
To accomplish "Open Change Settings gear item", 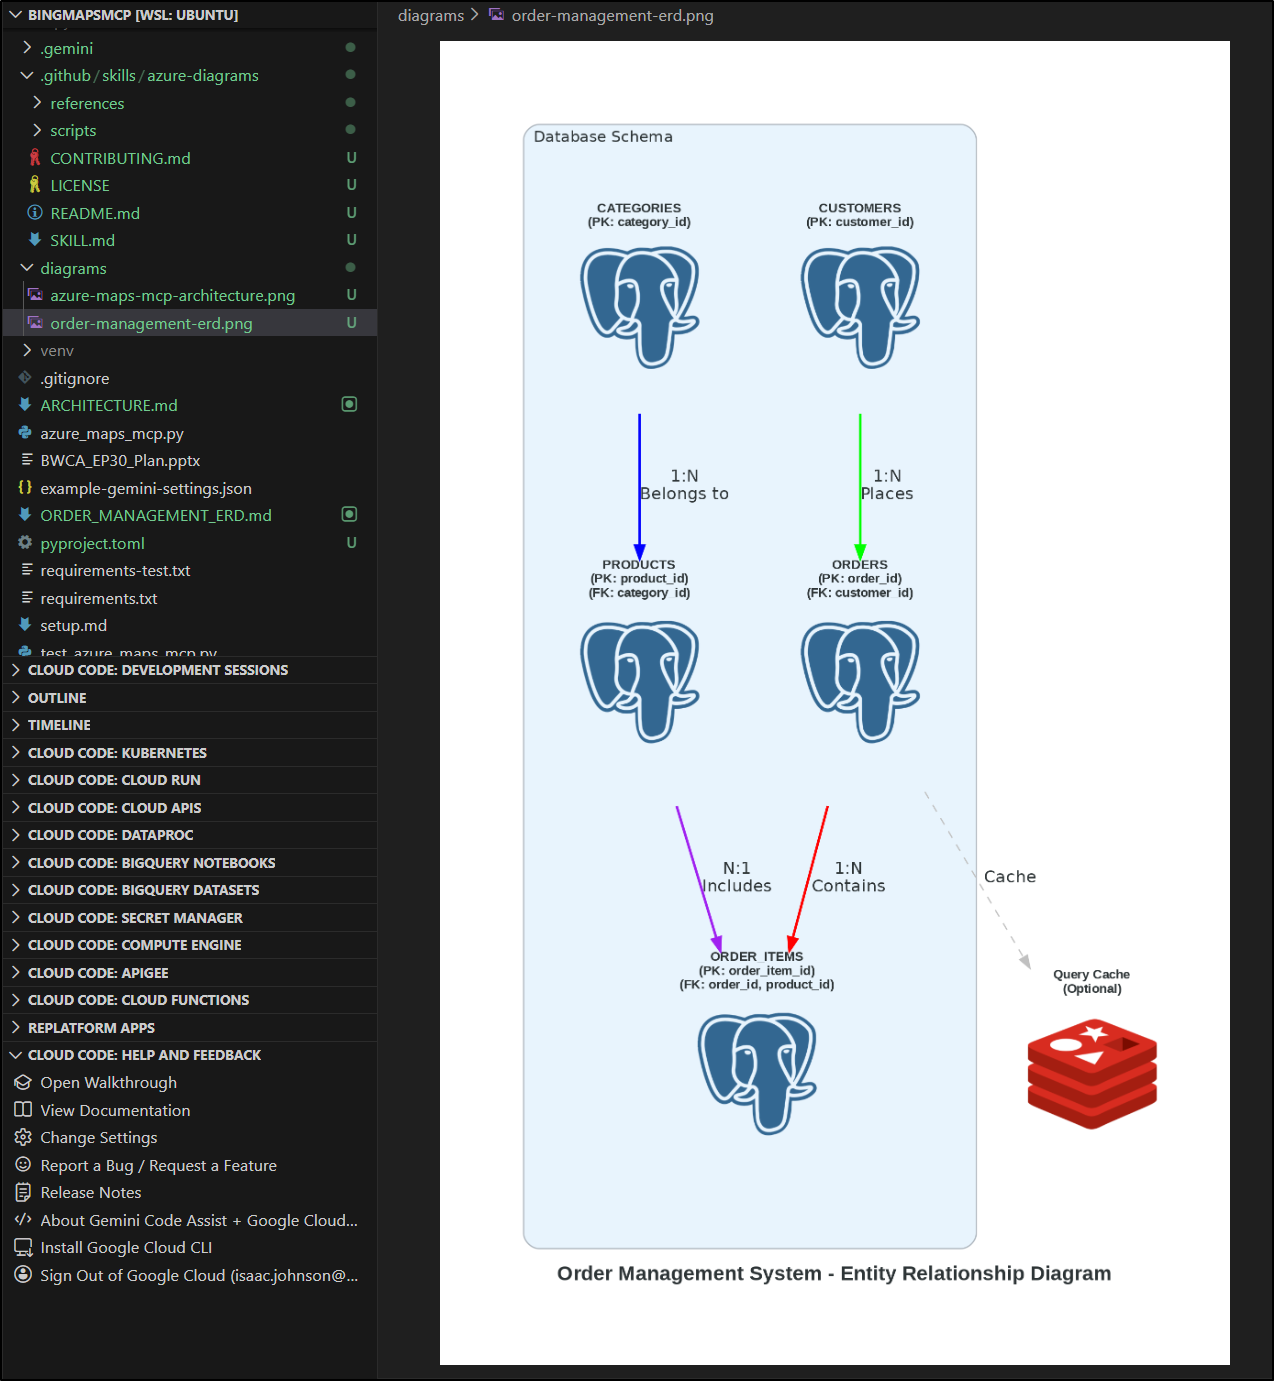I will pyautogui.click(x=98, y=1138).
